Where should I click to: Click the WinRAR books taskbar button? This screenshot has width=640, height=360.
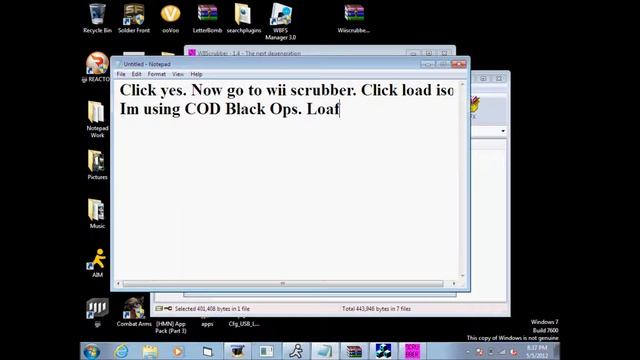(x=354, y=351)
